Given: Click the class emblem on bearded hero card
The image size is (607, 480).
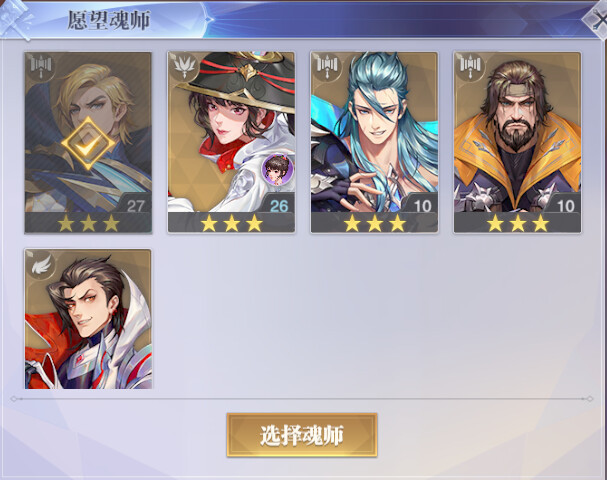Looking at the screenshot, I should pyautogui.click(x=471, y=68).
